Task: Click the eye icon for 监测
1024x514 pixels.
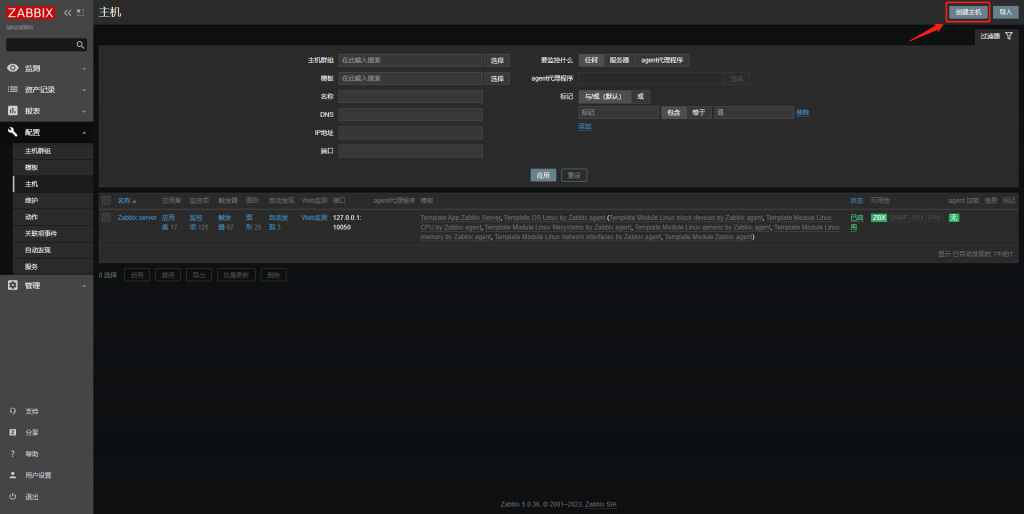Action: [x=12, y=68]
